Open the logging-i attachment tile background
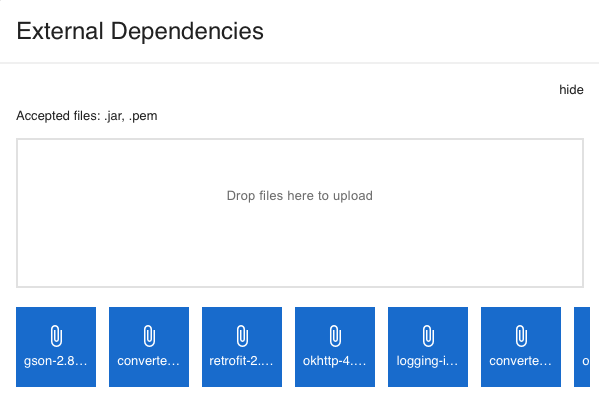 [428, 347]
